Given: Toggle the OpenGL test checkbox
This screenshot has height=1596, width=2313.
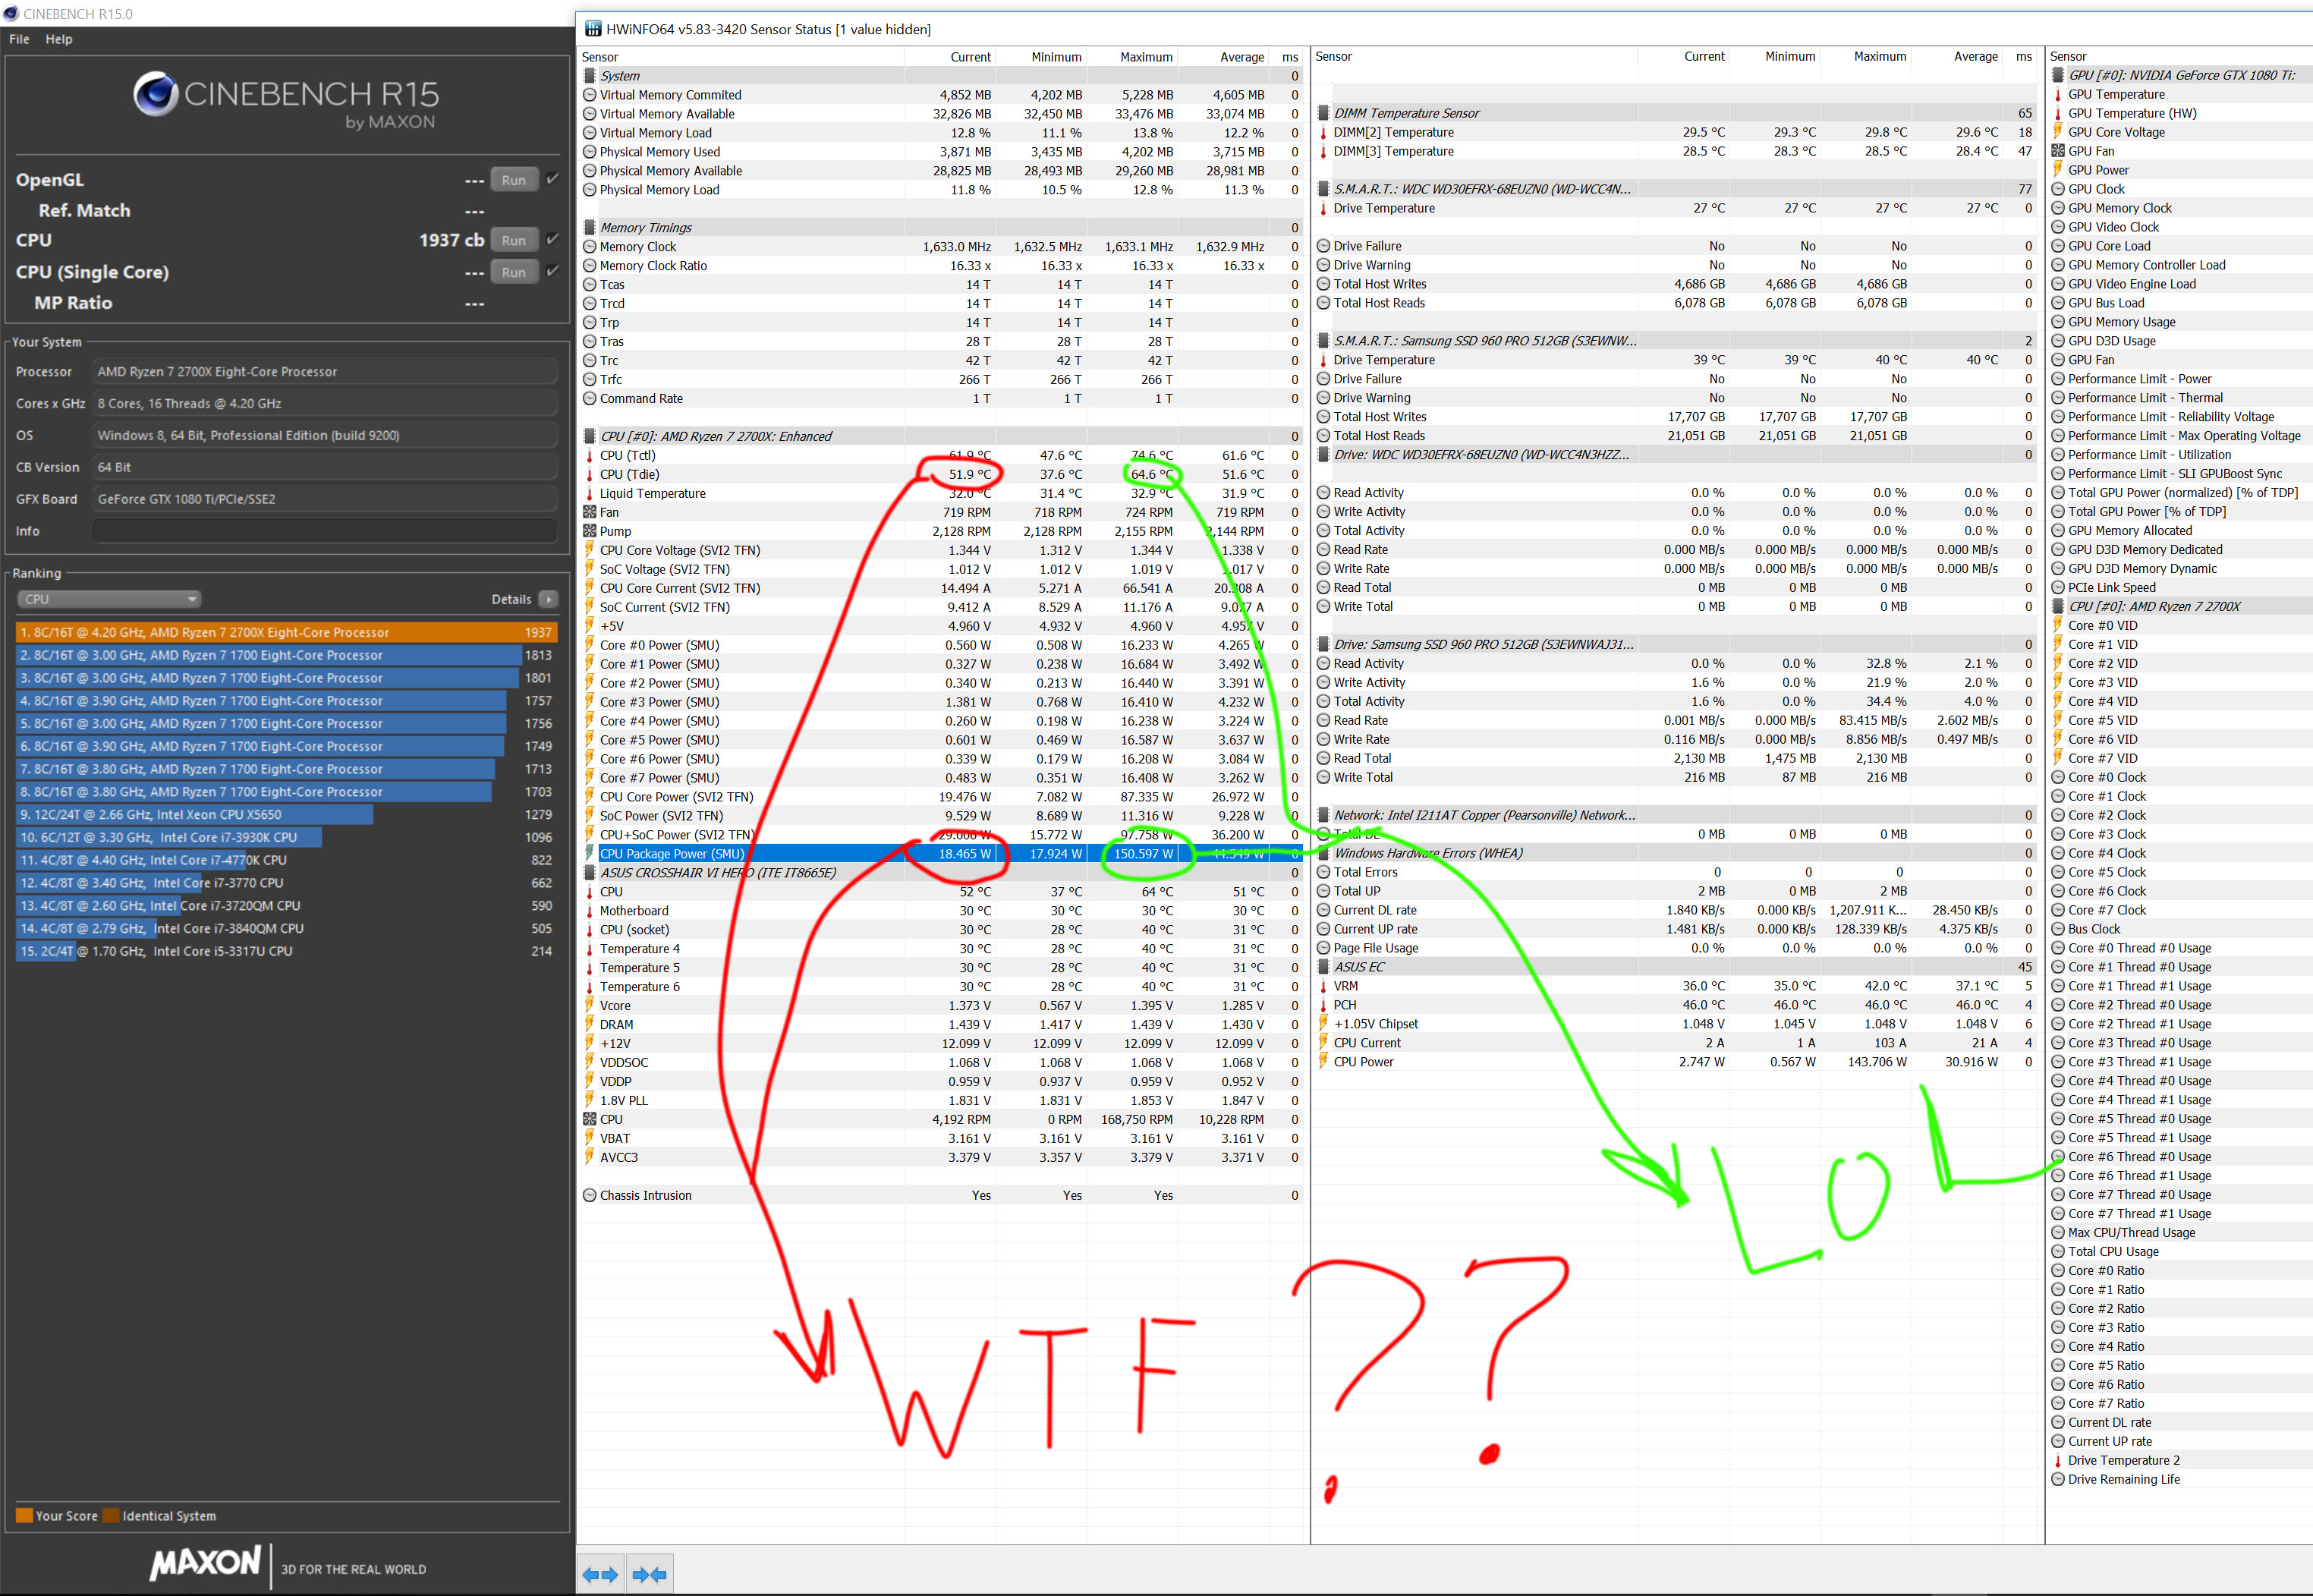Looking at the screenshot, I should 552,179.
